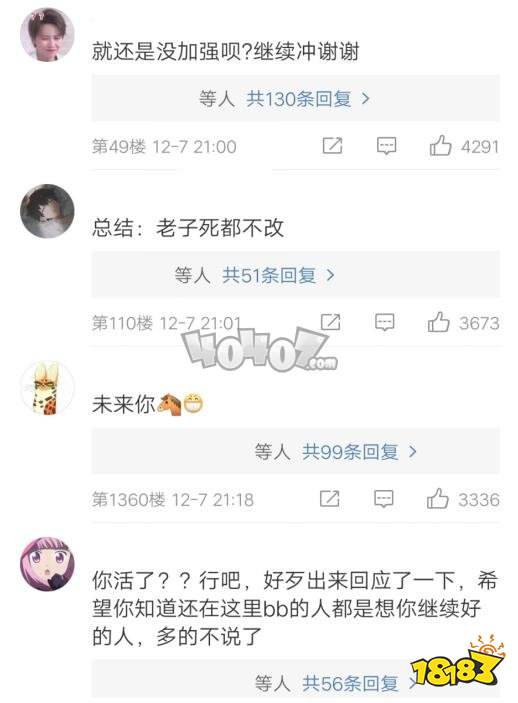
Task: Open the pink-haired anime avatar
Action: point(47,564)
